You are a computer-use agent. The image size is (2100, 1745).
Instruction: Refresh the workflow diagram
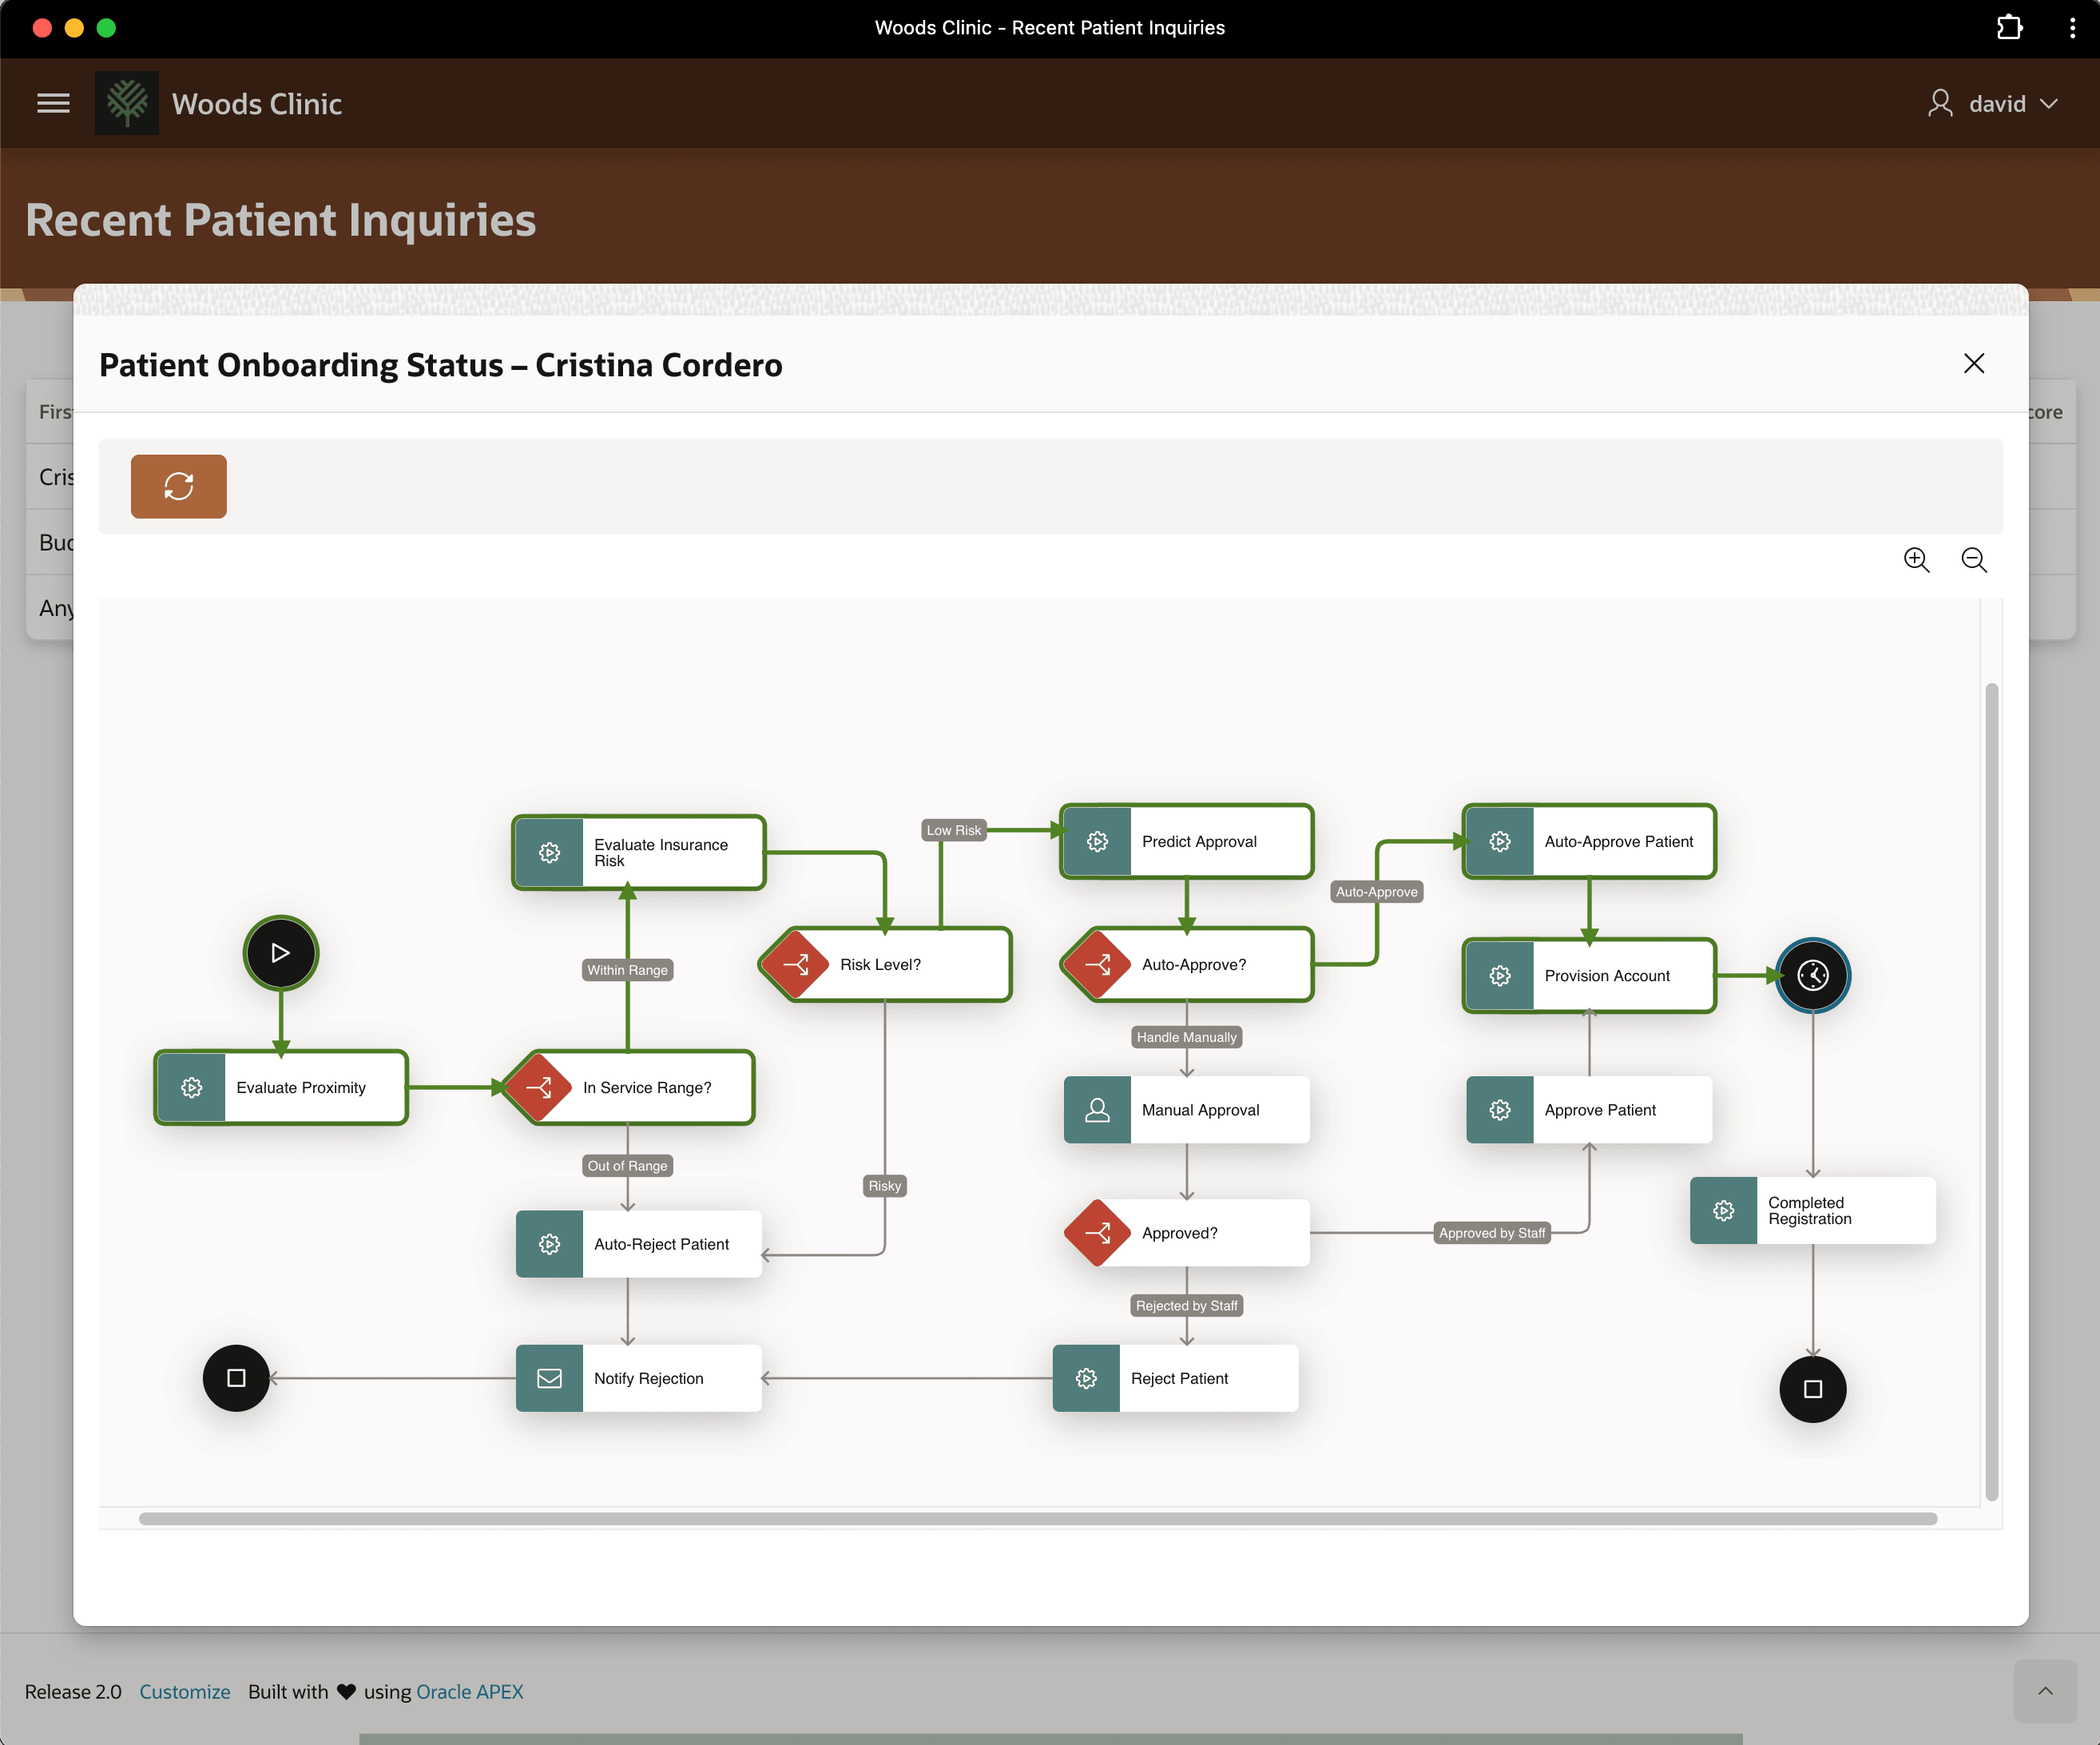[179, 486]
